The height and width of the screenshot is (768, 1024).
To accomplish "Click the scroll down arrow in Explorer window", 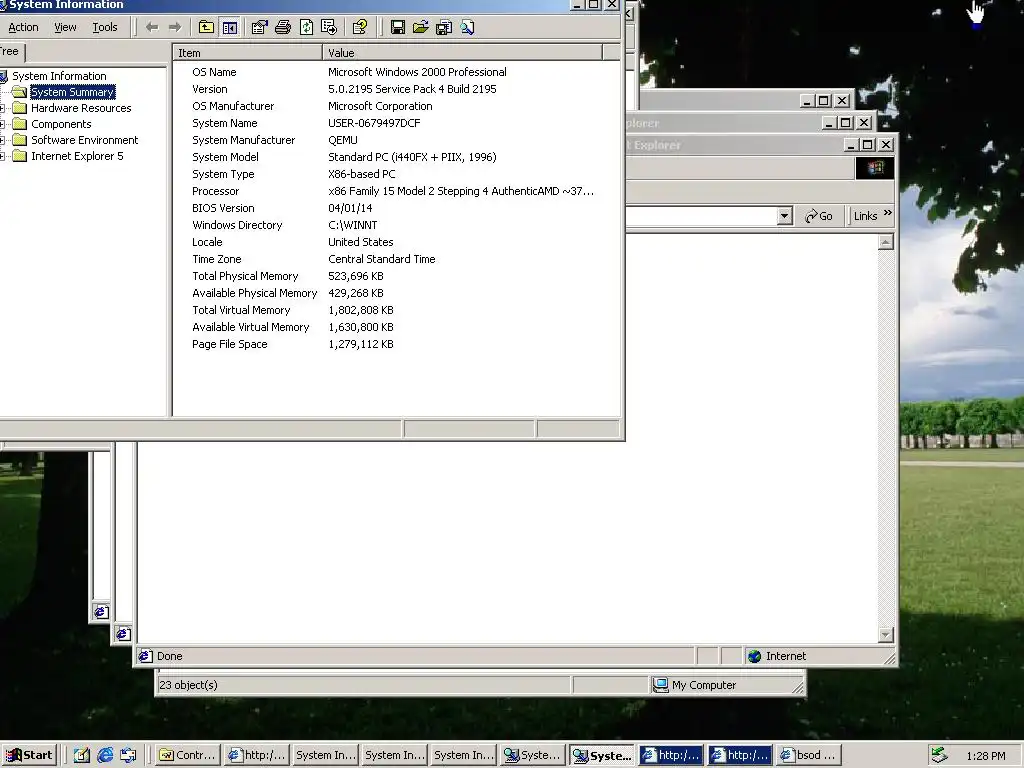I will coord(886,634).
